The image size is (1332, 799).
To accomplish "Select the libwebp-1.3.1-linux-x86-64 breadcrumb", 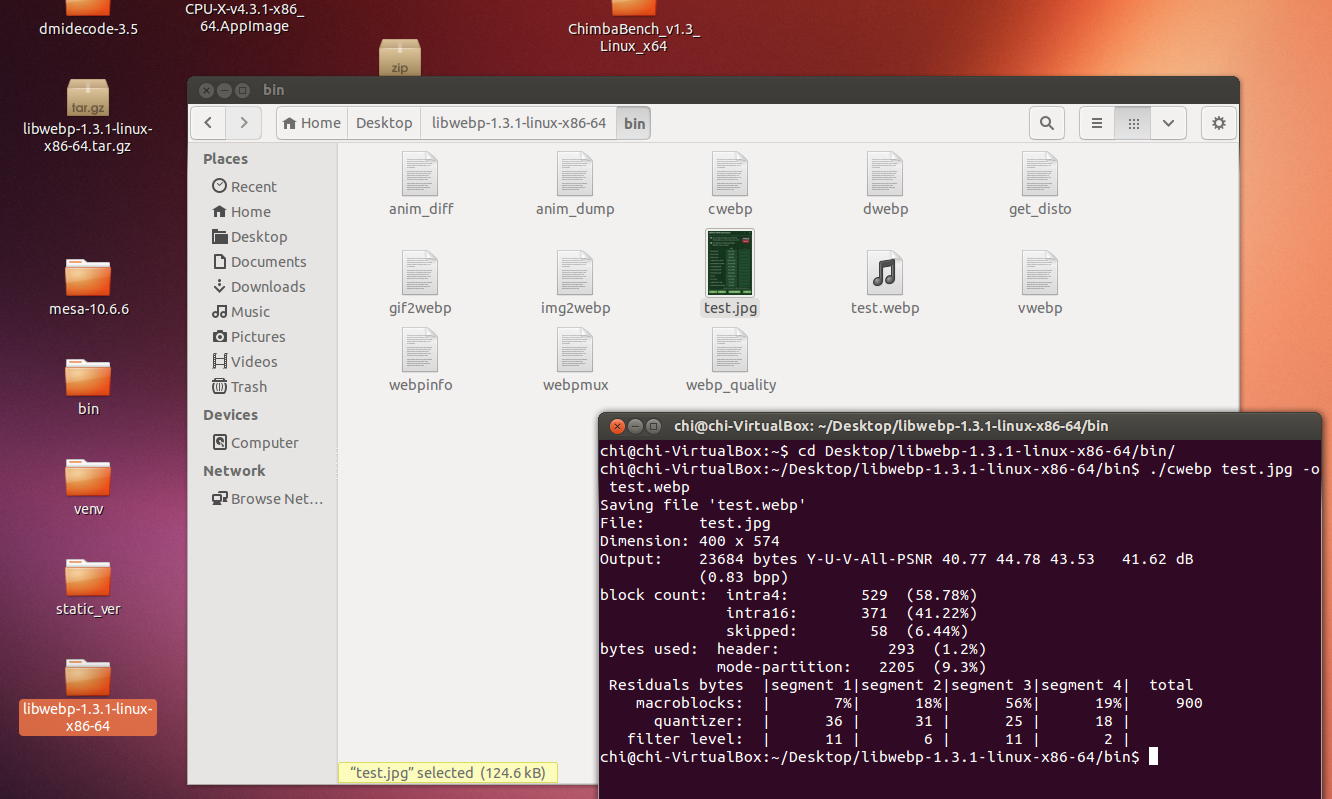I will point(518,123).
